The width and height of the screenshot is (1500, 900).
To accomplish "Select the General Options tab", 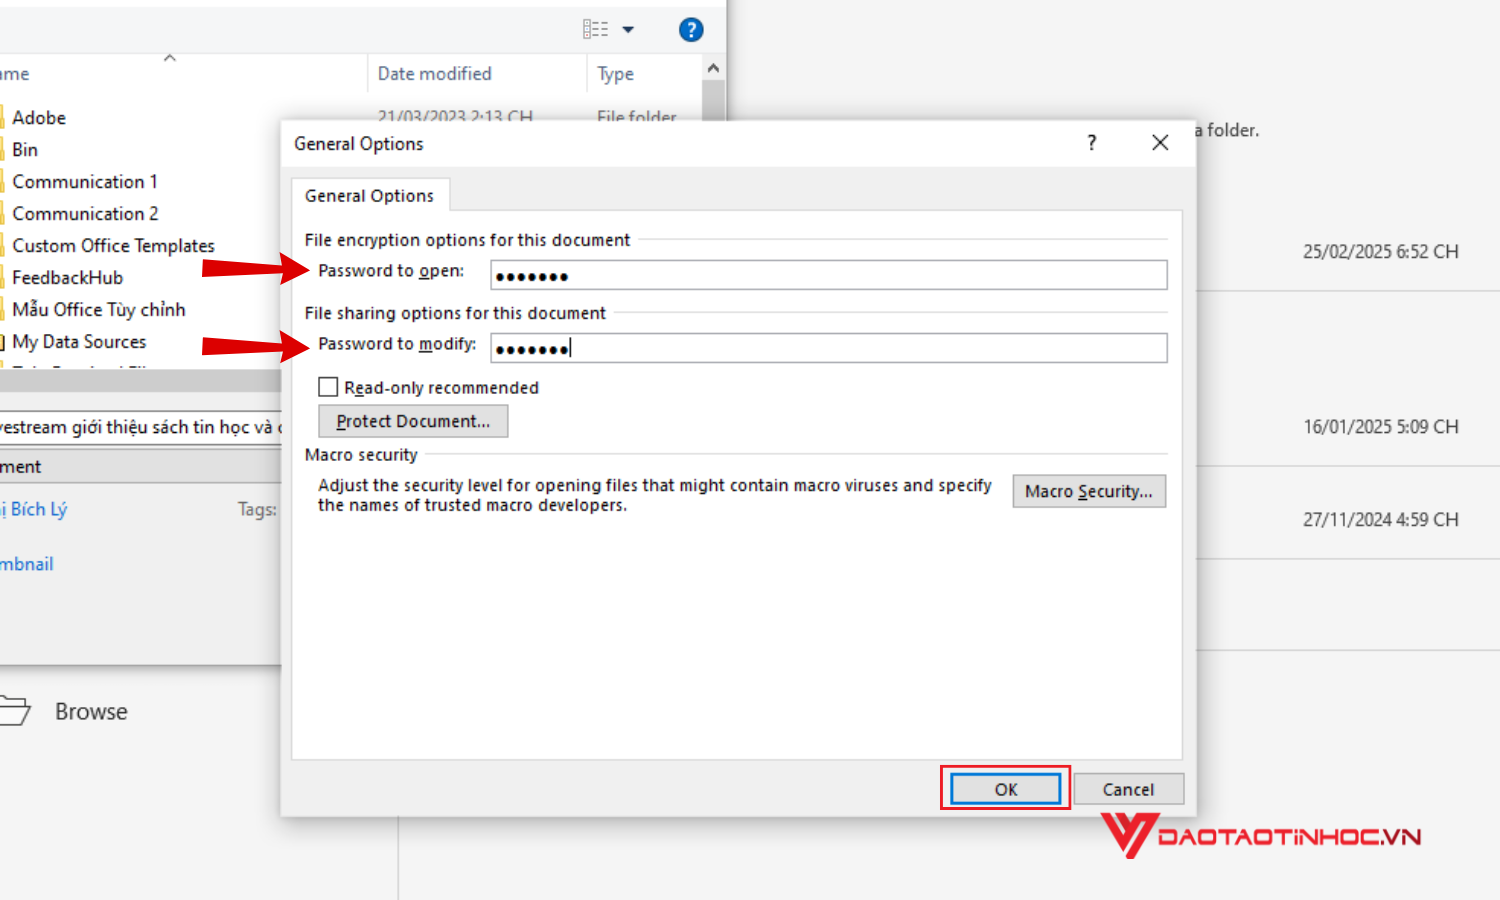I will pos(369,196).
